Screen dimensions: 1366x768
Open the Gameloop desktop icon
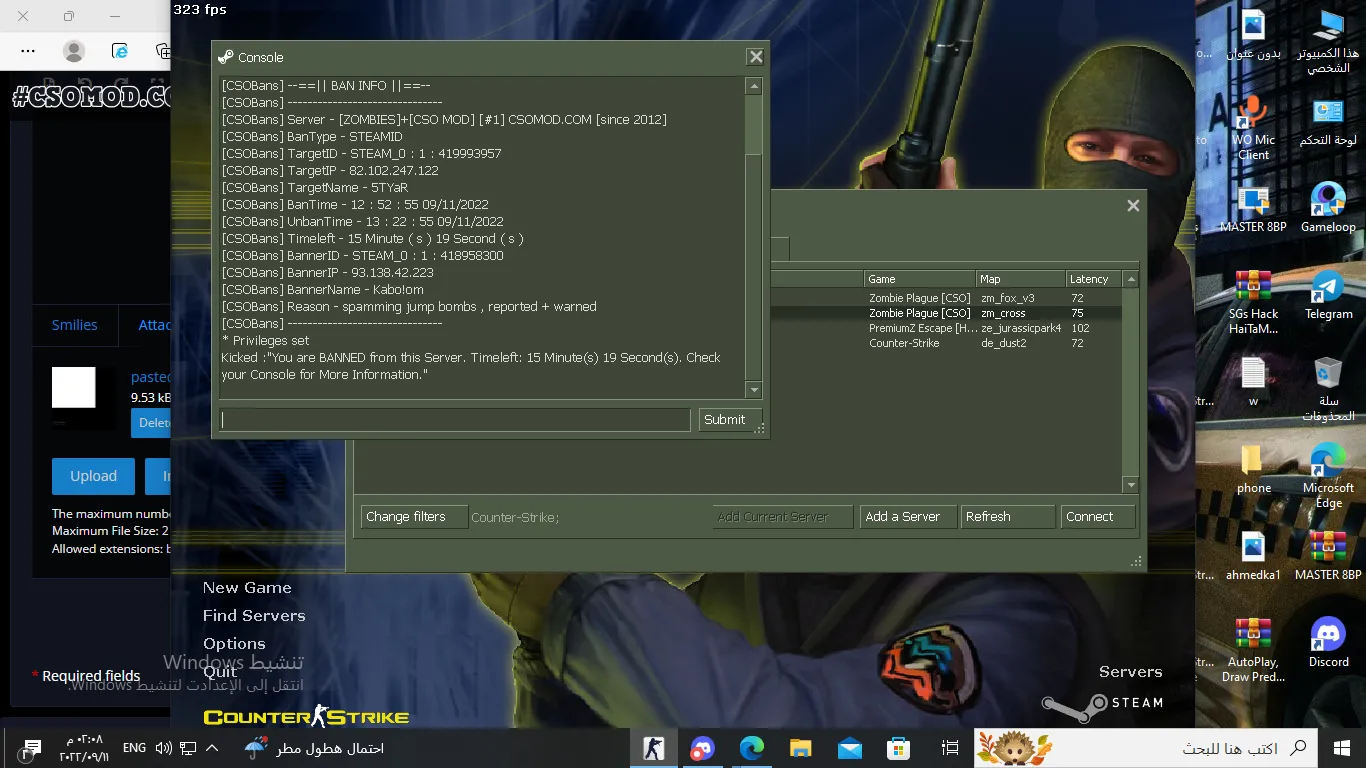tap(1328, 209)
